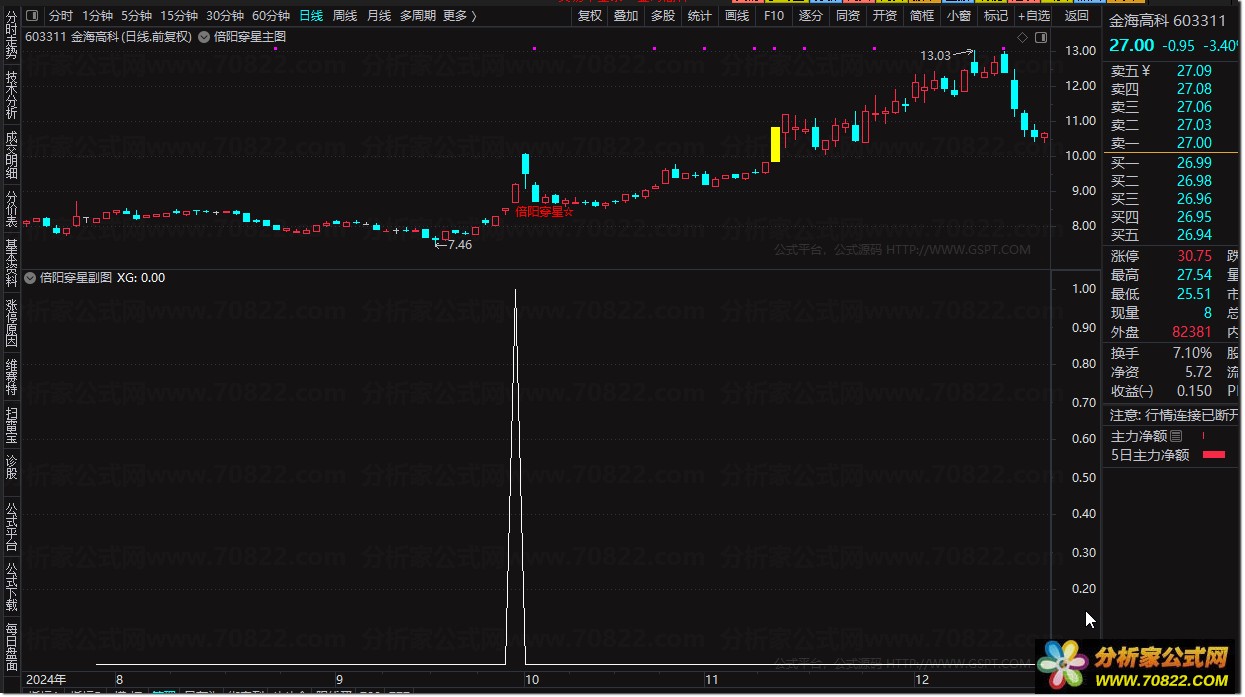This screenshot has height=697, width=1245.
Task: Open 公式平台 in the left sidebar
Action: [11, 528]
